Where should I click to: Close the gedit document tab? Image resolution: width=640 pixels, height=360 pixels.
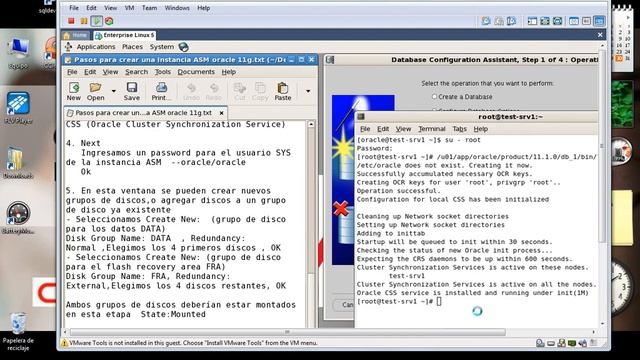pos(221,113)
